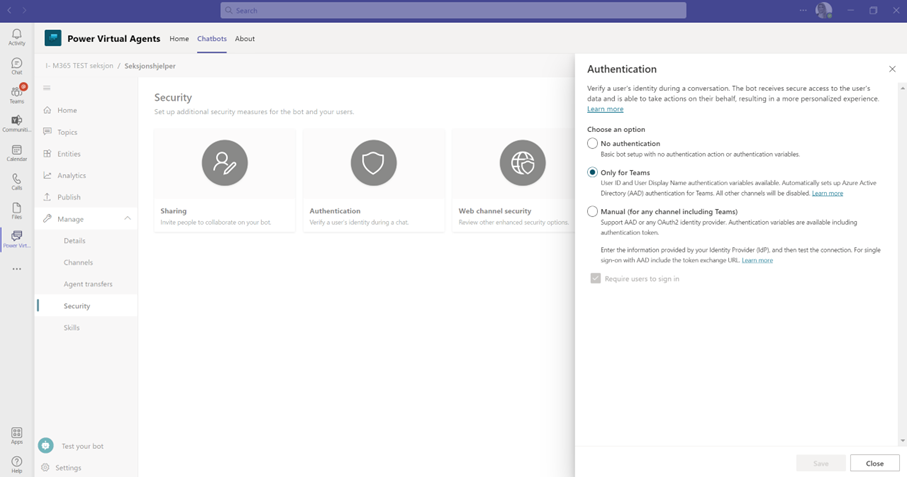Switch to the Chatbots tab
Image resolution: width=907 pixels, height=477 pixels.
tap(212, 39)
